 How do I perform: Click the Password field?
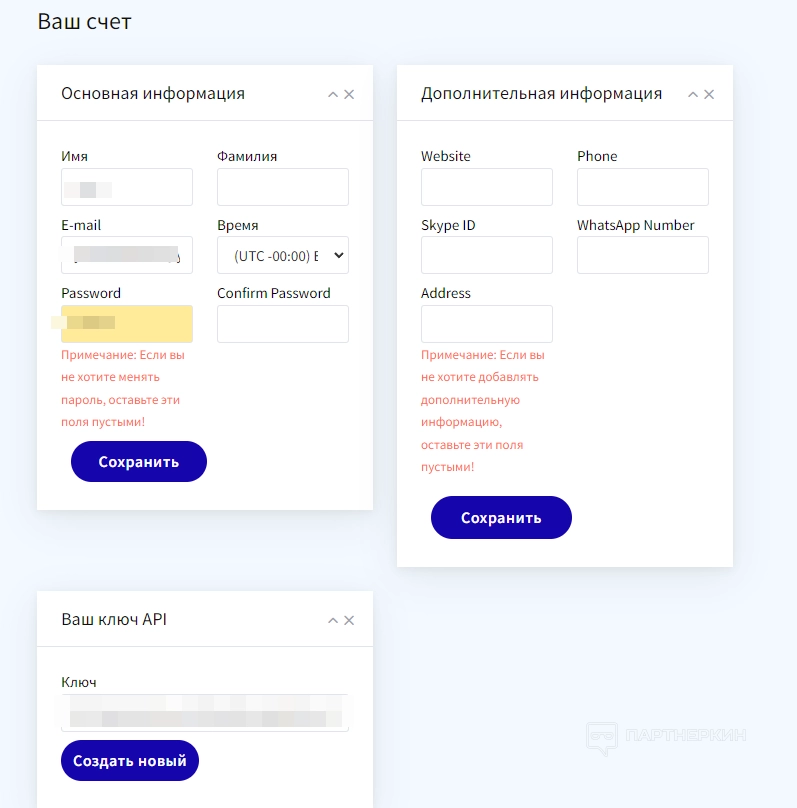point(127,324)
